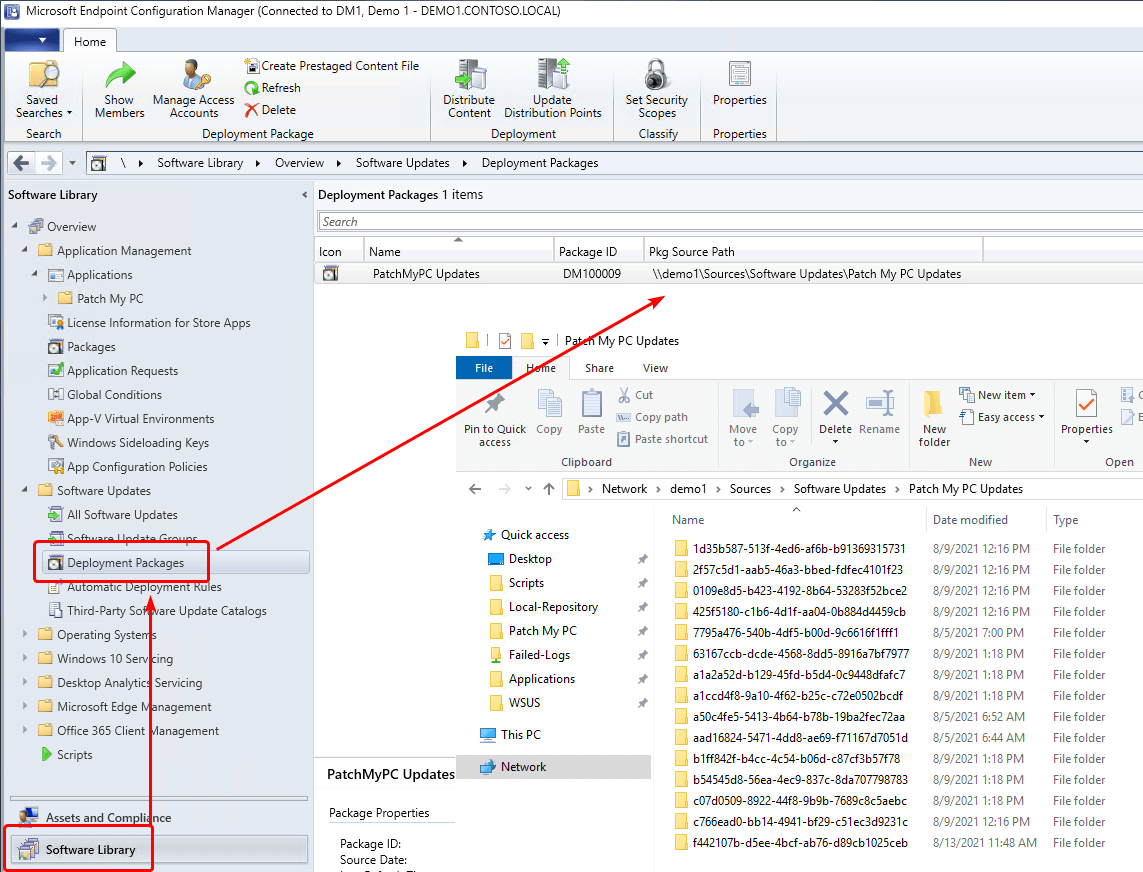Expand Operating Systems tree node
Viewport: 1143px width, 872px height.
coord(25,634)
